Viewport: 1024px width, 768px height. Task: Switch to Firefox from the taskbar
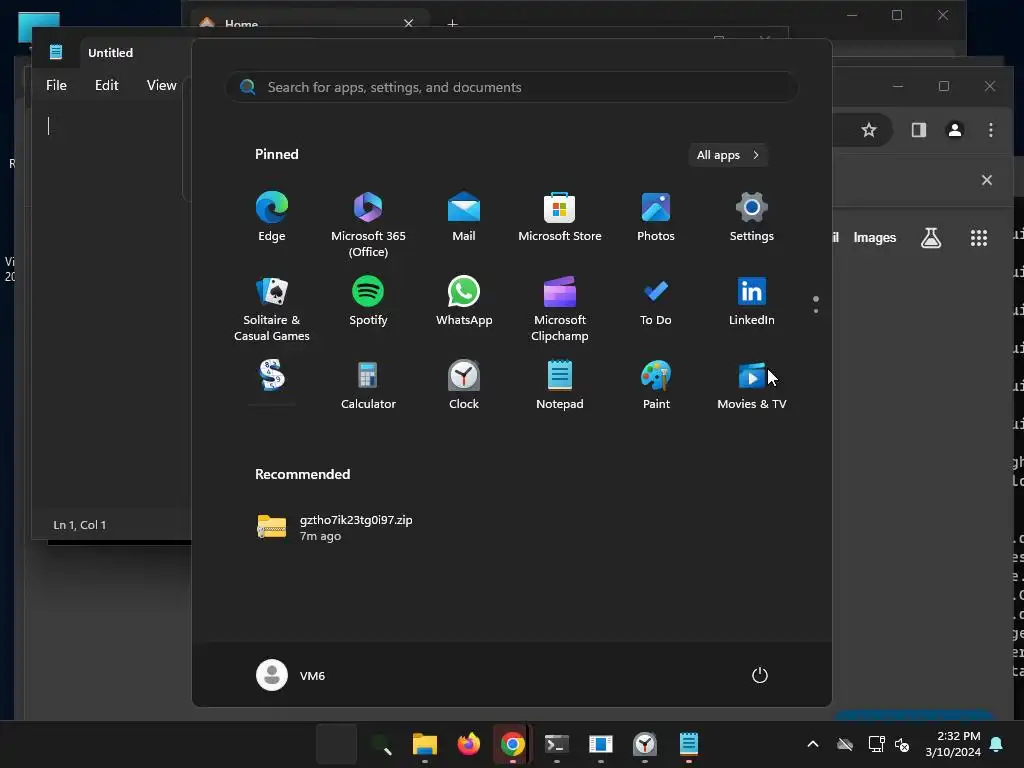[468, 744]
